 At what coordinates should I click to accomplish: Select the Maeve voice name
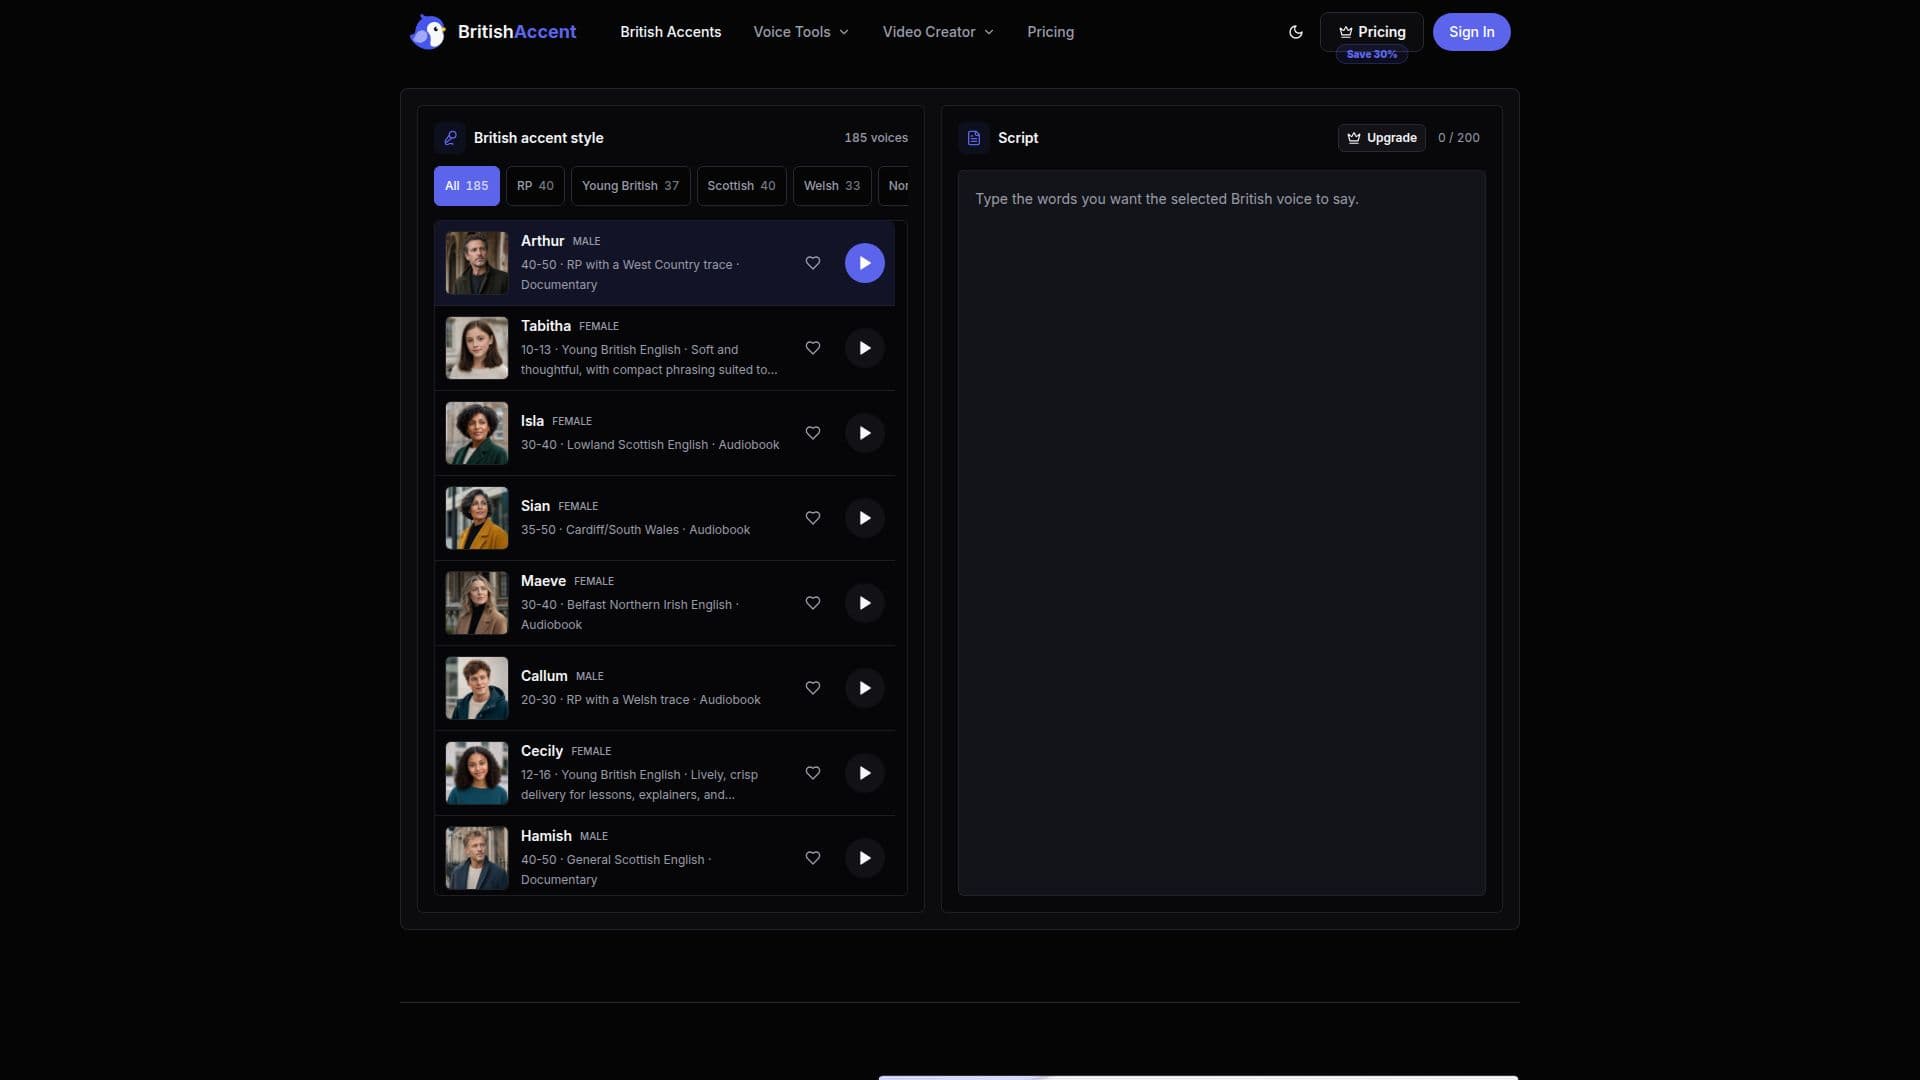[543, 581]
